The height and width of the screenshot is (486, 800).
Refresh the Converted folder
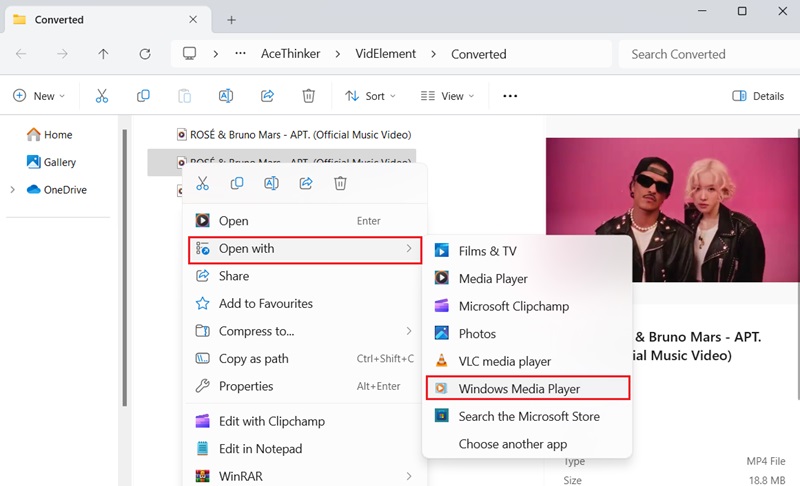pyautogui.click(x=145, y=54)
